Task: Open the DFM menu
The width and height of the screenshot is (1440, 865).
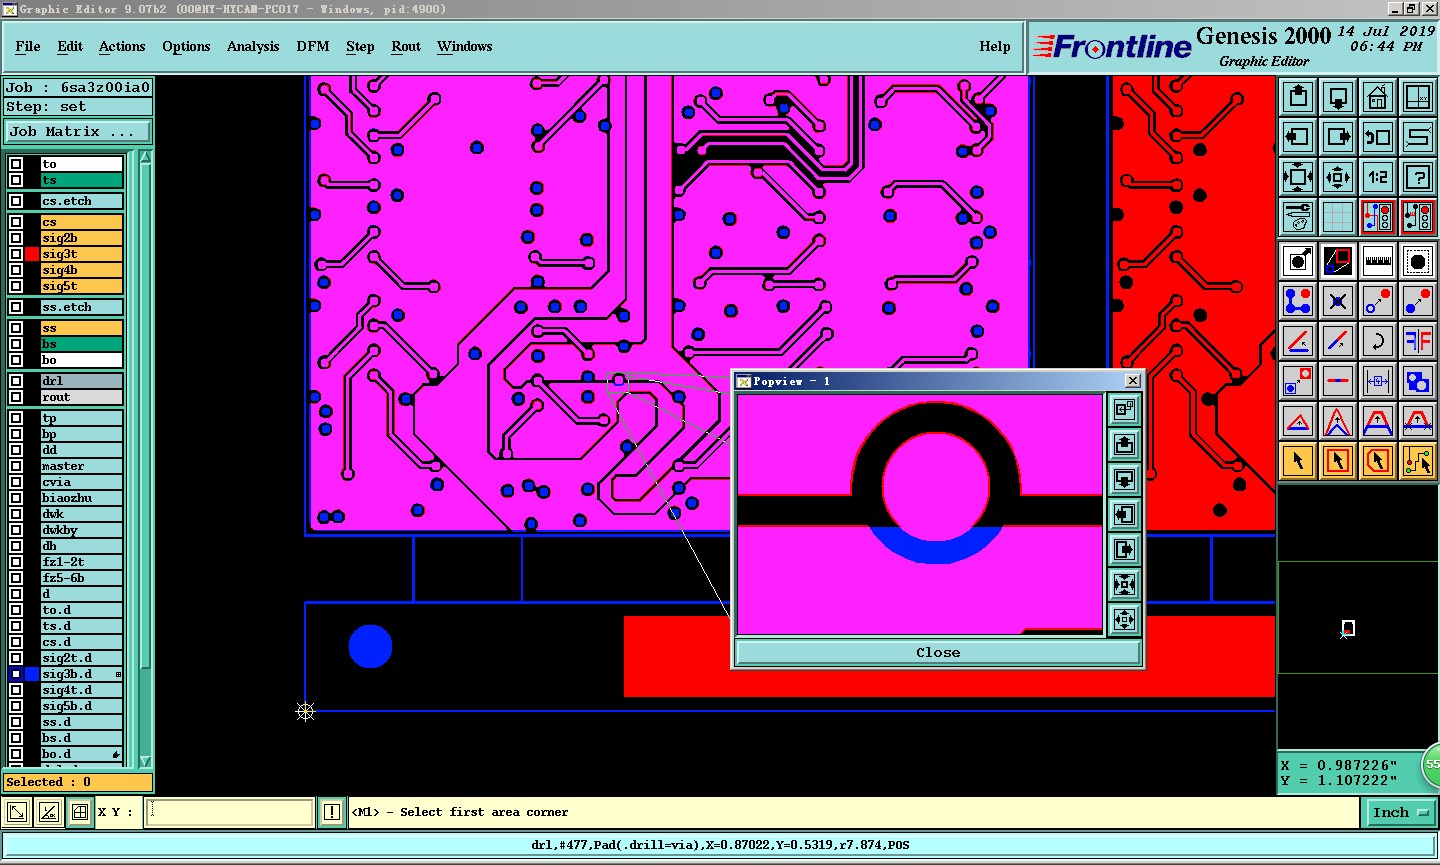Action: 313,46
